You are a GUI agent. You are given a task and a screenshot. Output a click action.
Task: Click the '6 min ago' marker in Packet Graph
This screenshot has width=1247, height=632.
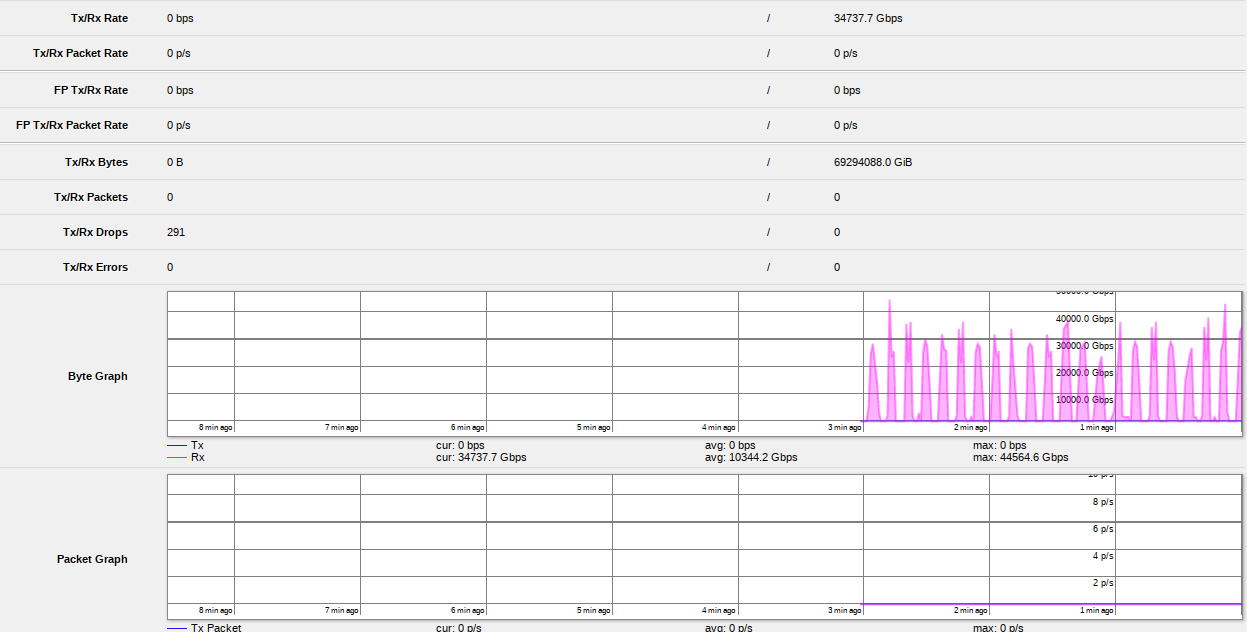467,610
